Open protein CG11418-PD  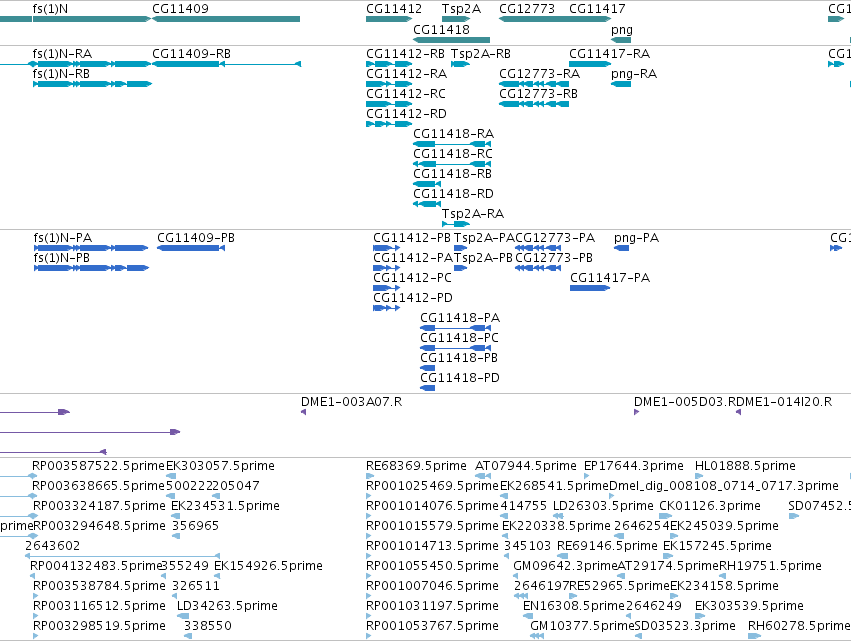pyautogui.click(x=460, y=378)
